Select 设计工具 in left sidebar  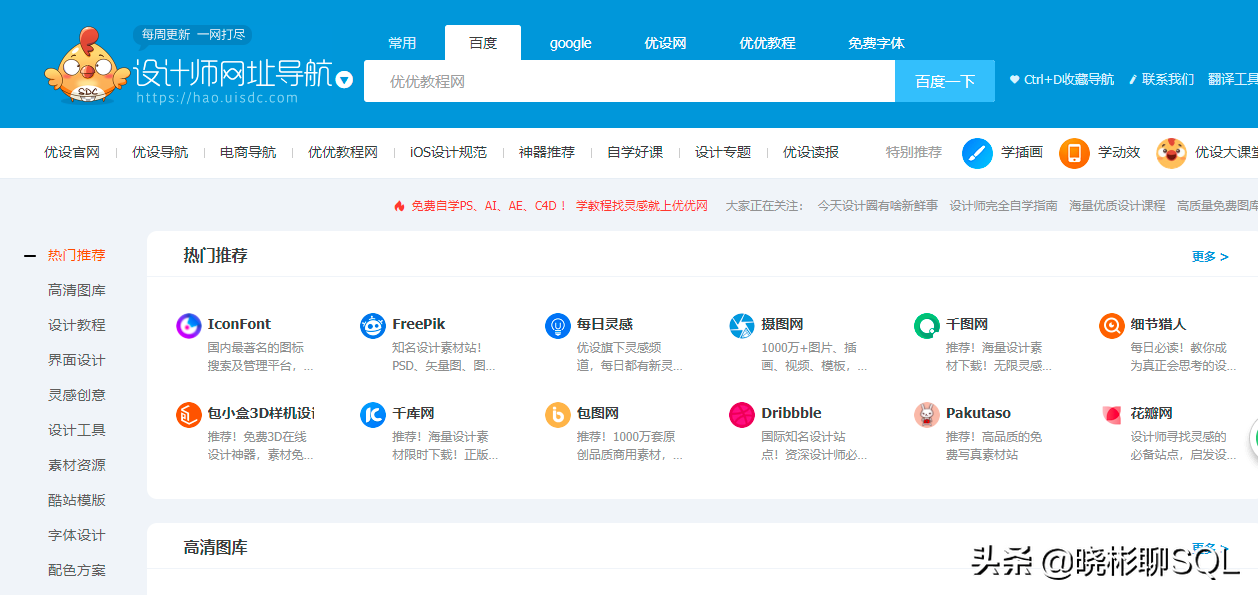pos(76,431)
